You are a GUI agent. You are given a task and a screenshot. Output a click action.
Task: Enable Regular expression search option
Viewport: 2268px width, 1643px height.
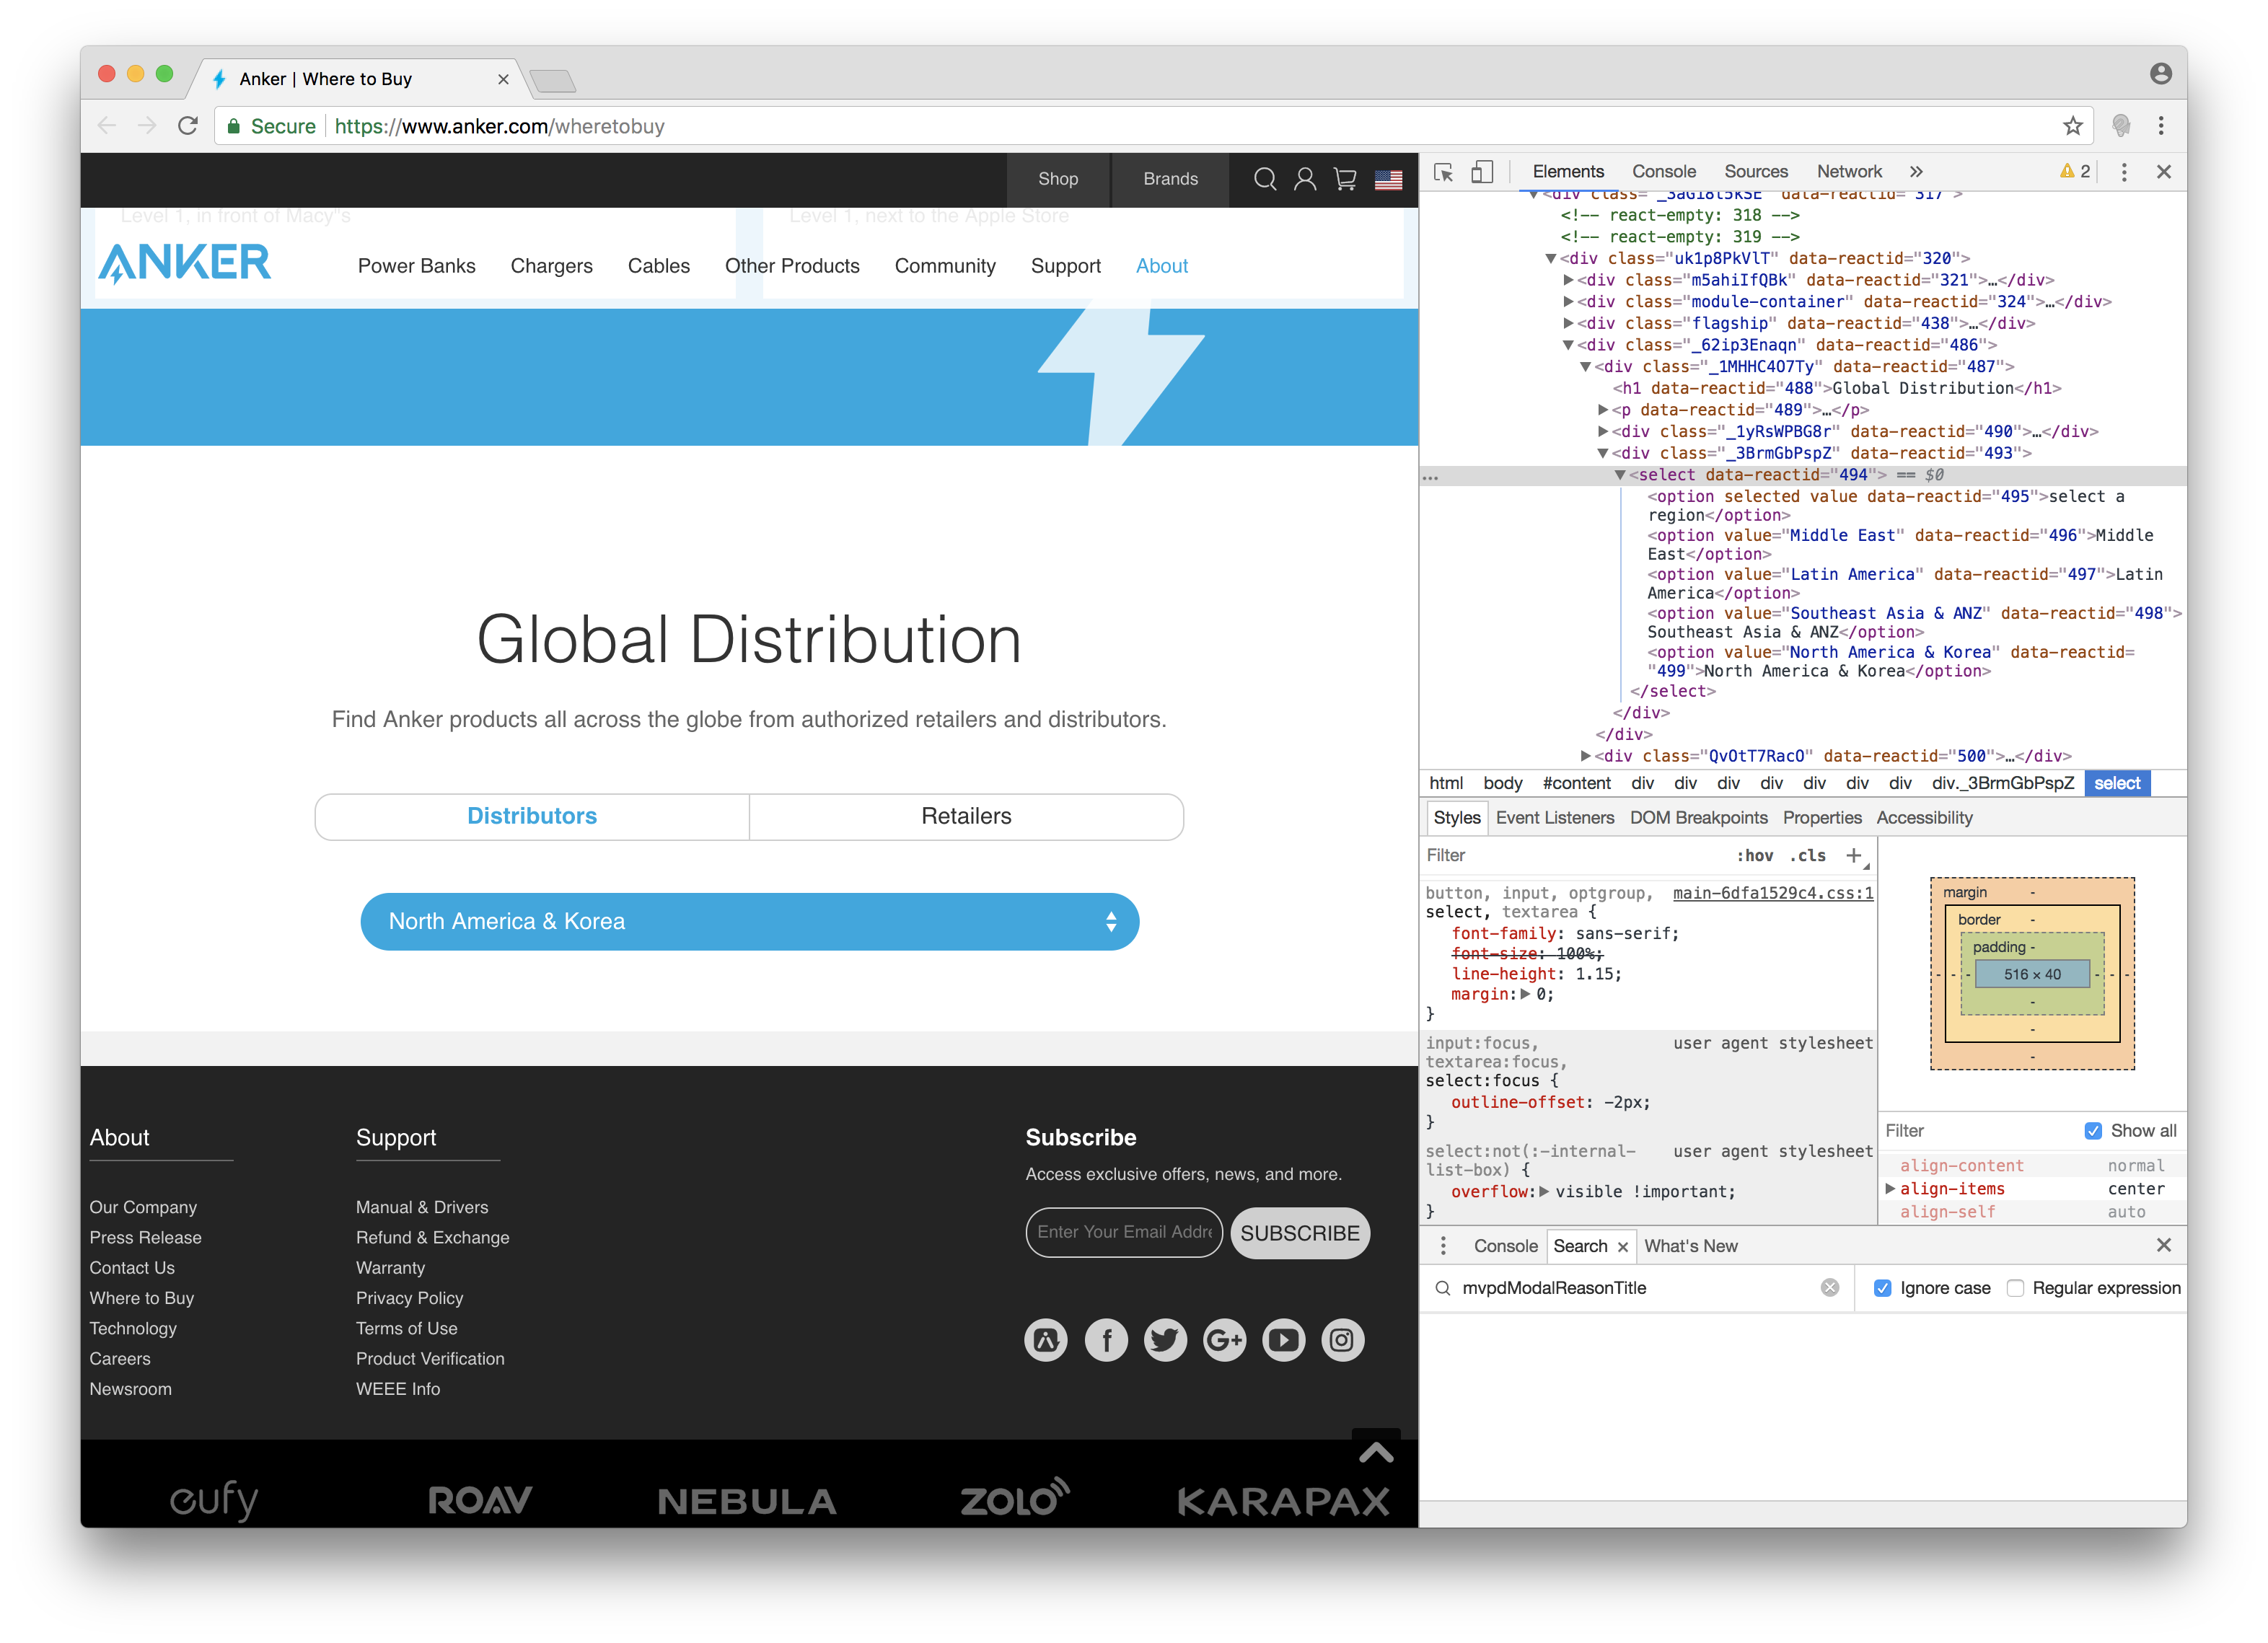point(2017,1288)
